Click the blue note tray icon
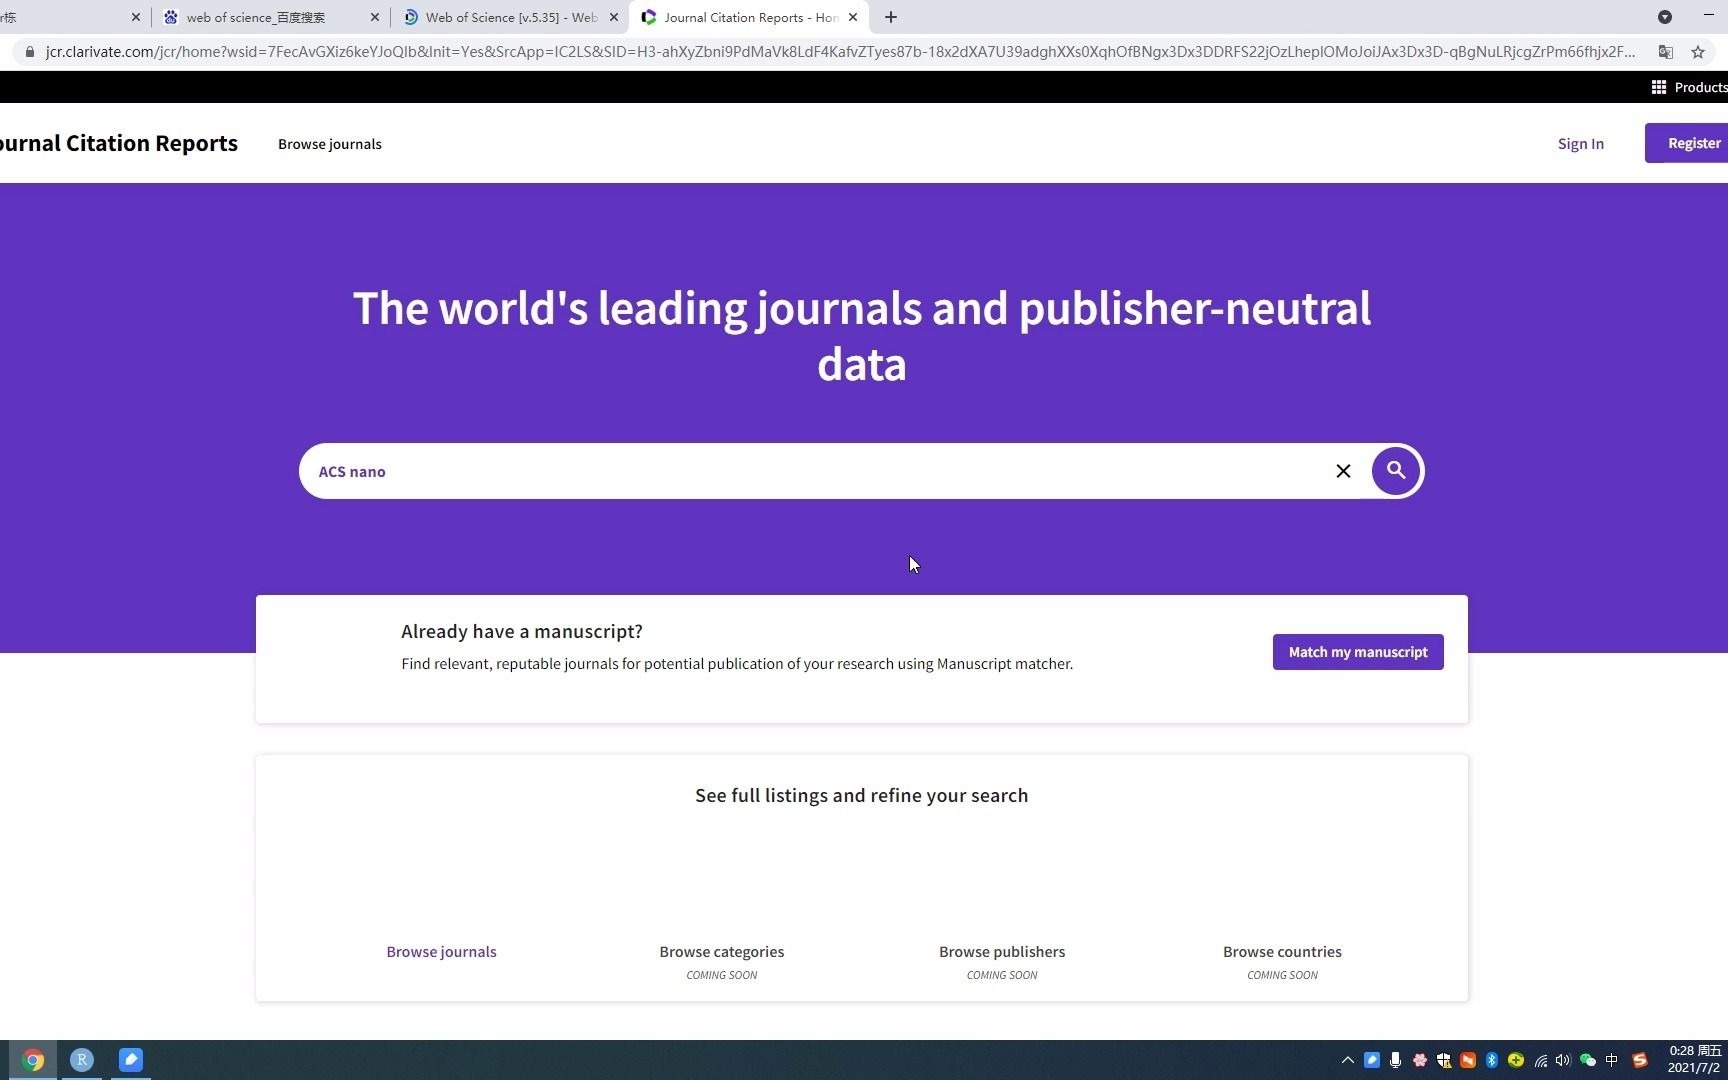Screen dimensions: 1728x1080 [1372, 1060]
